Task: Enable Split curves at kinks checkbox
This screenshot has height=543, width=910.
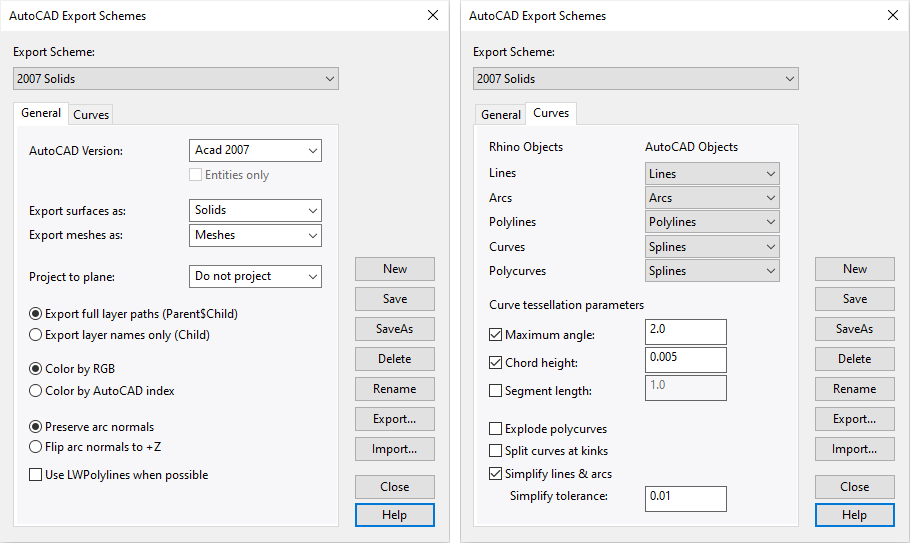Action: point(495,451)
